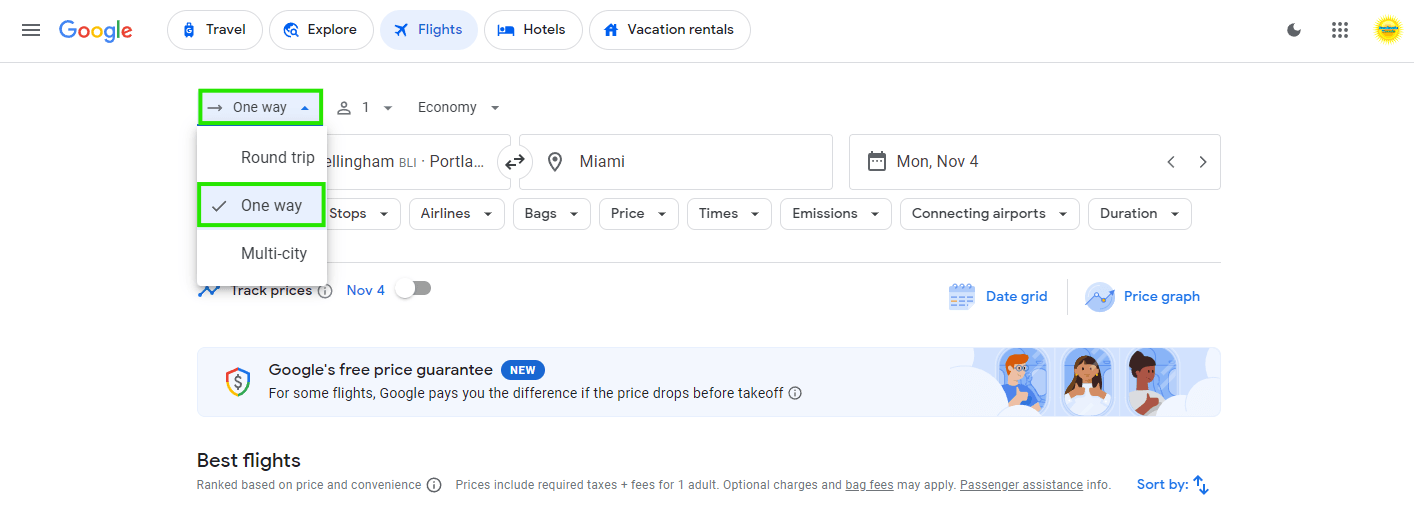The height and width of the screenshot is (510, 1414).
Task: Expand the Economy class dropdown
Action: click(459, 108)
